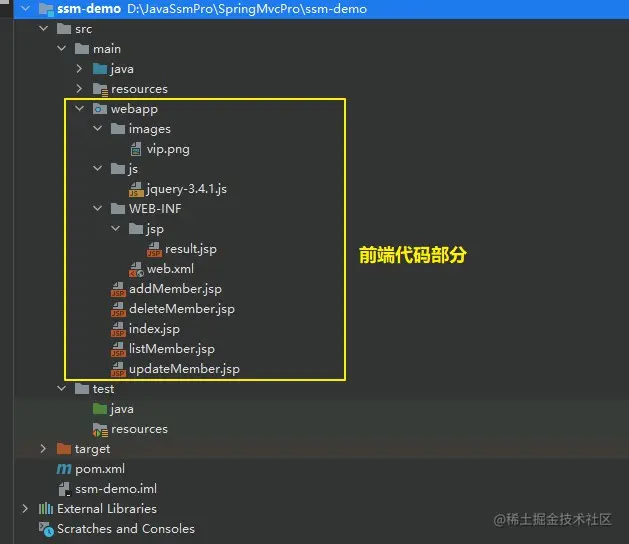Click the updateMember.jsp file icon

point(118,369)
